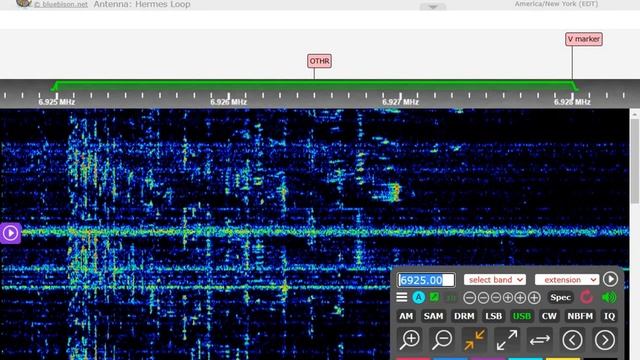Select CW demodulation mode

pos(549,316)
